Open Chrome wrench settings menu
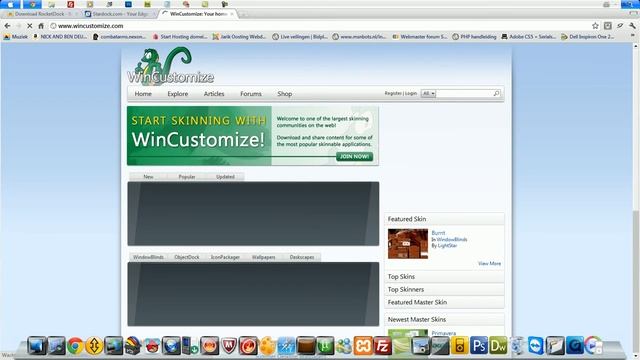 632,26
